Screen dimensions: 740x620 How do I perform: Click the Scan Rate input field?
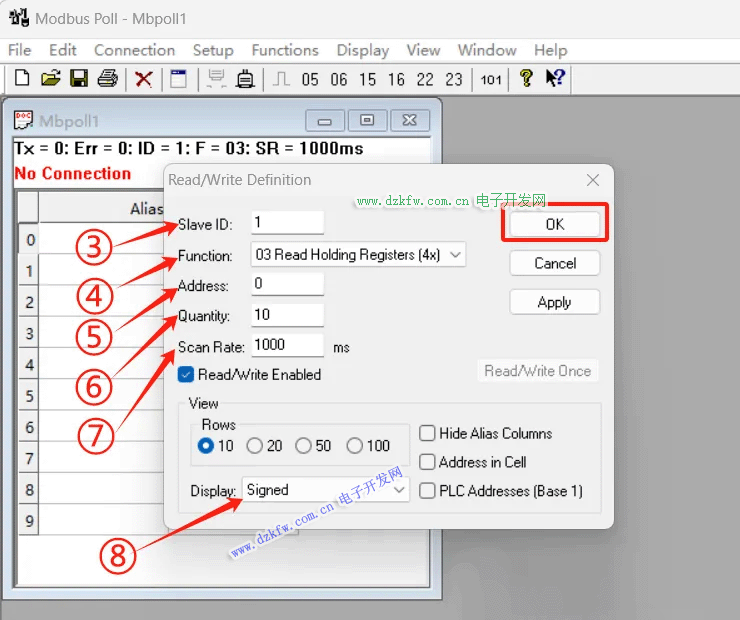[x=287, y=345]
